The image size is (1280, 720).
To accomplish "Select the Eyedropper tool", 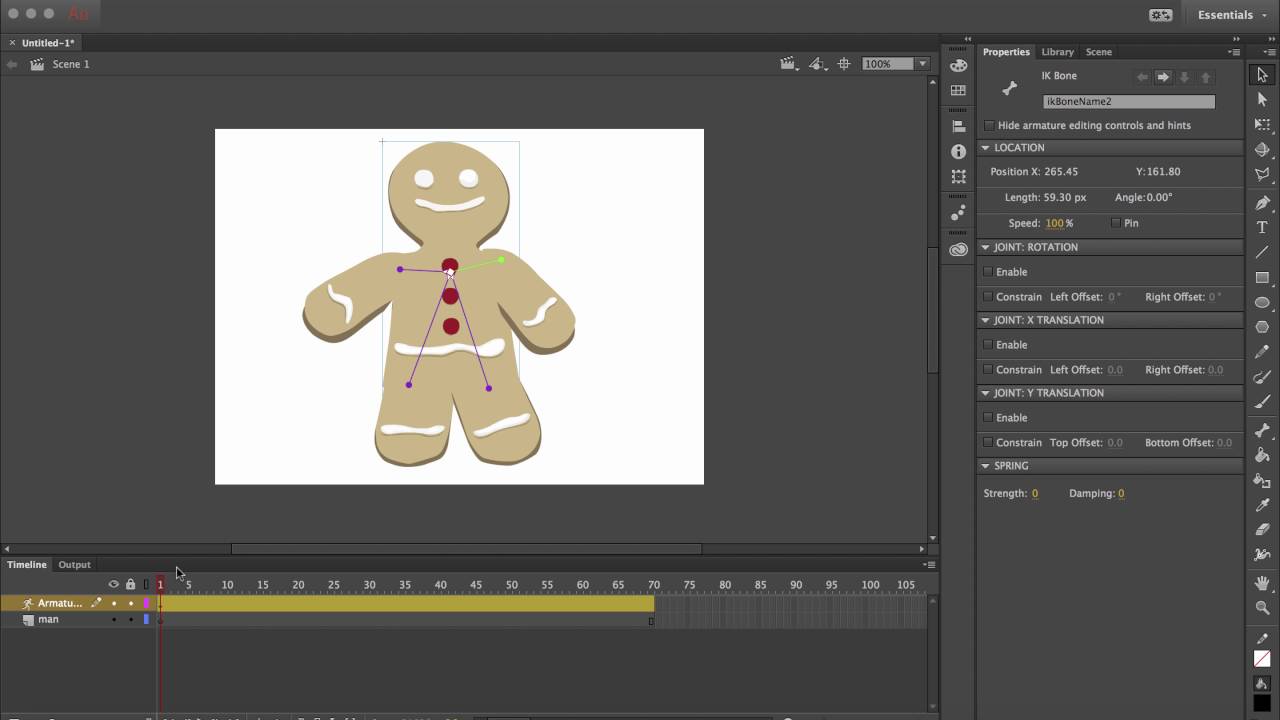I will point(1262,505).
